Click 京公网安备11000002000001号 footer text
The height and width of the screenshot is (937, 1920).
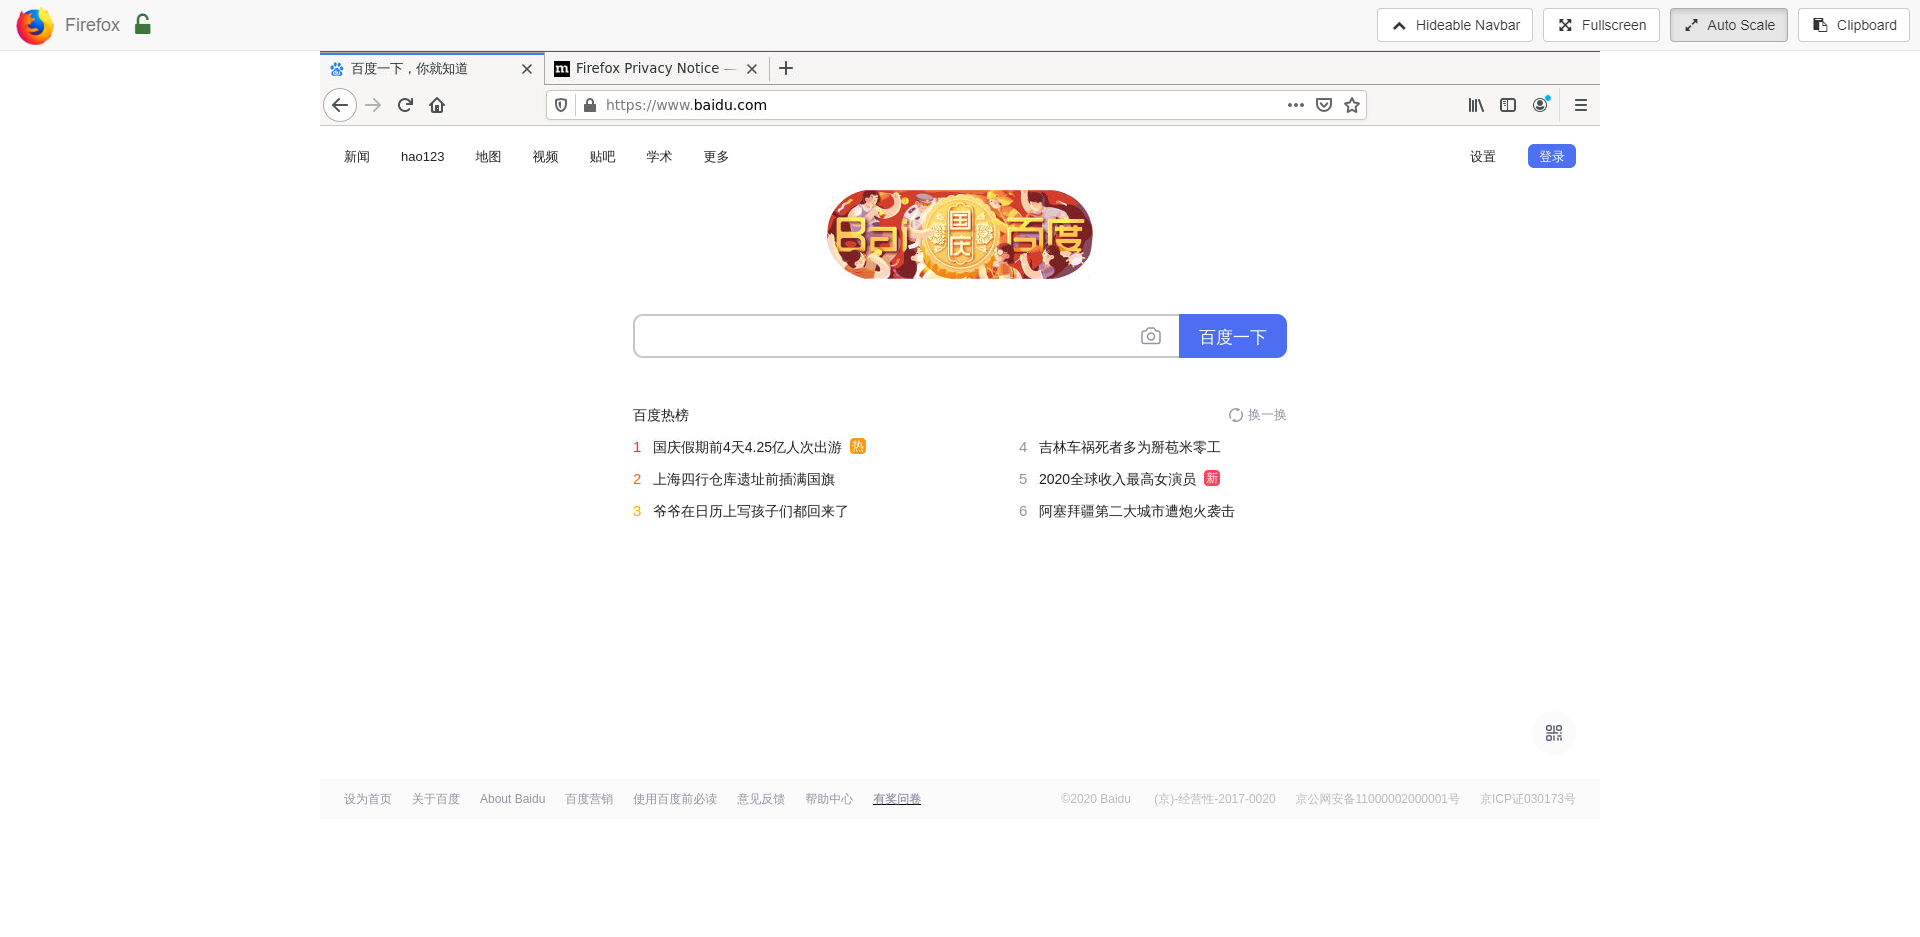(x=1378, y=799)
